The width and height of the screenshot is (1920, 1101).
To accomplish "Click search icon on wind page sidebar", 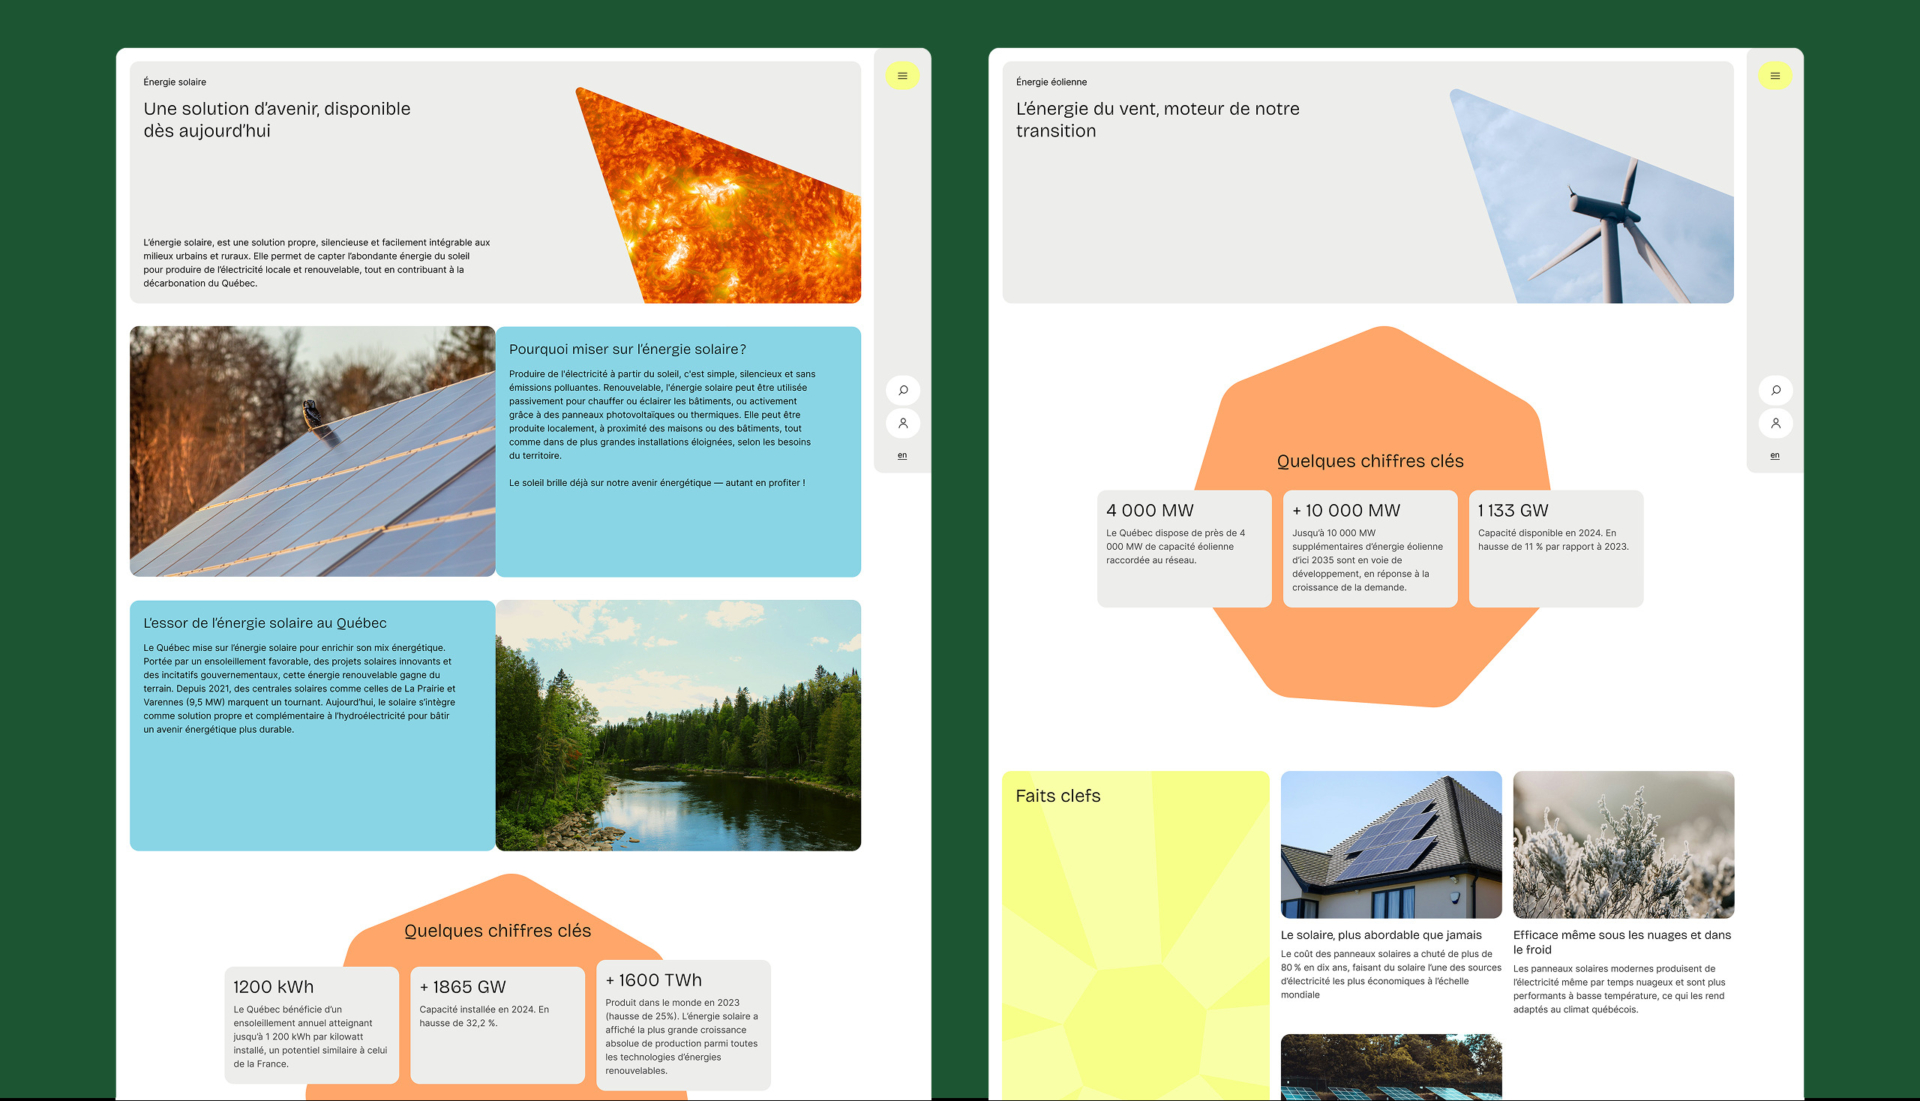I will tap(1775, 390).
